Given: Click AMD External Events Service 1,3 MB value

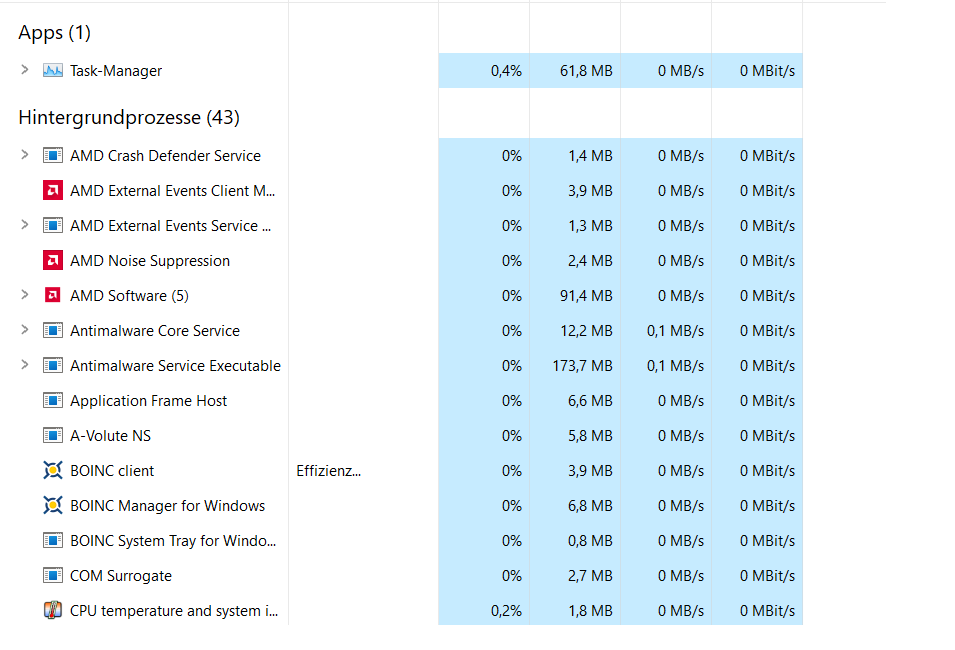Looking at the screenshot, I should tap(590, 226).
